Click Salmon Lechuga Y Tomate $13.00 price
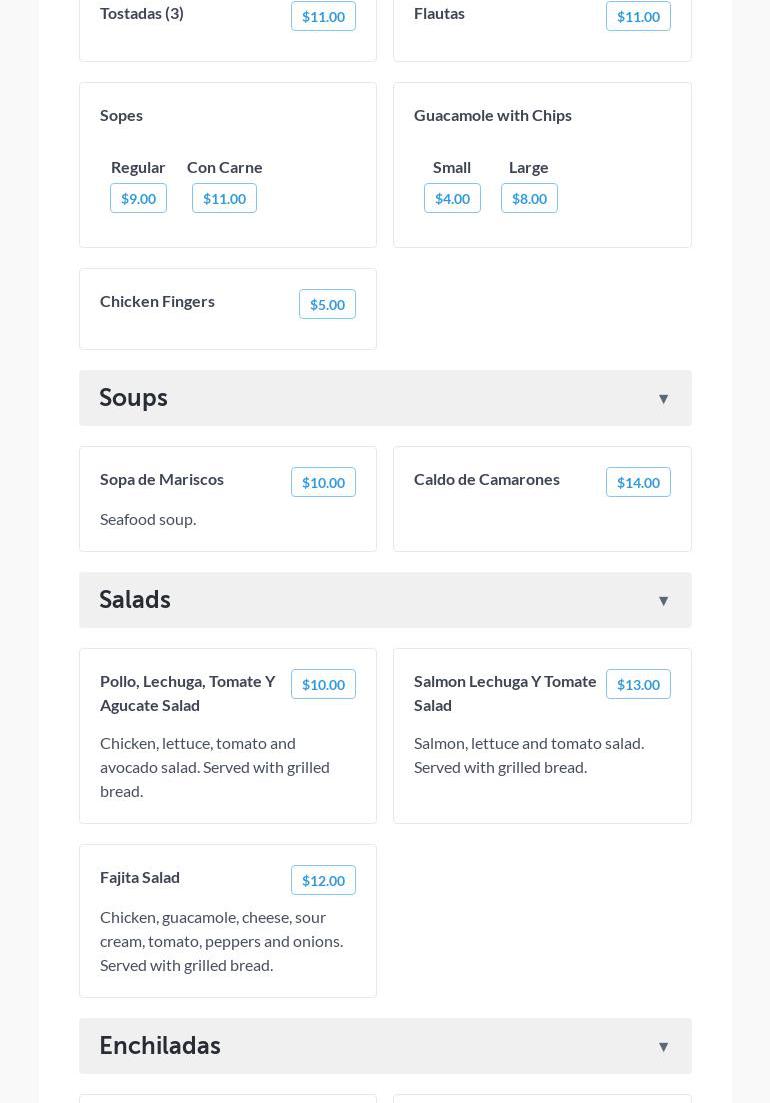The width and height of the screenshot is (770, 1103). (x=638, y=685)
